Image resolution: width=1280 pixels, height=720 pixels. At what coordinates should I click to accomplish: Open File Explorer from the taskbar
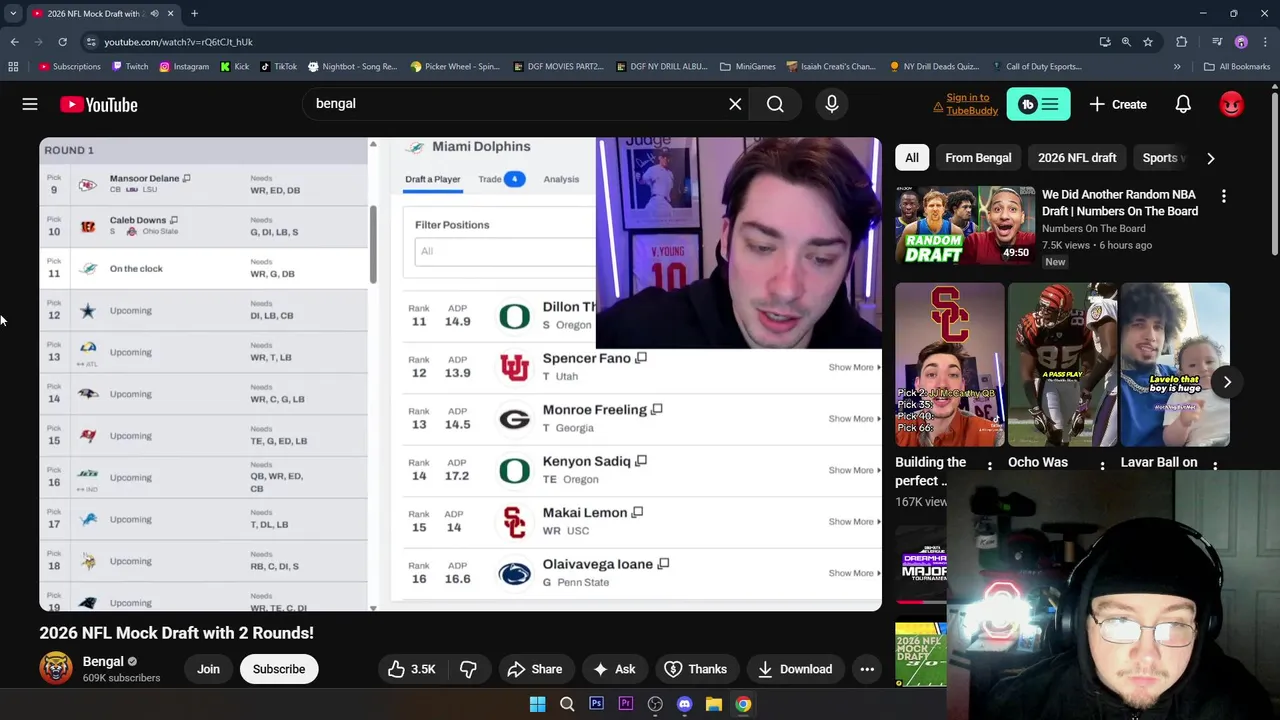714,704
